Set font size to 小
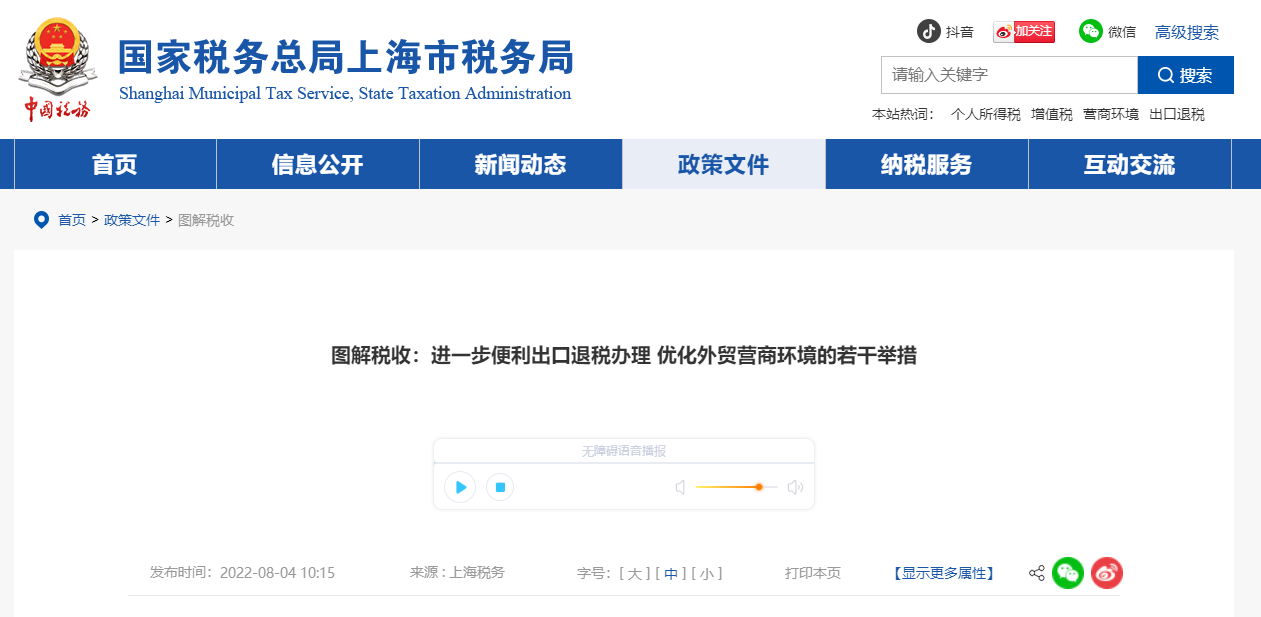Image resolution: width=1261 pixels, height=617 pixels. point(707,573)
